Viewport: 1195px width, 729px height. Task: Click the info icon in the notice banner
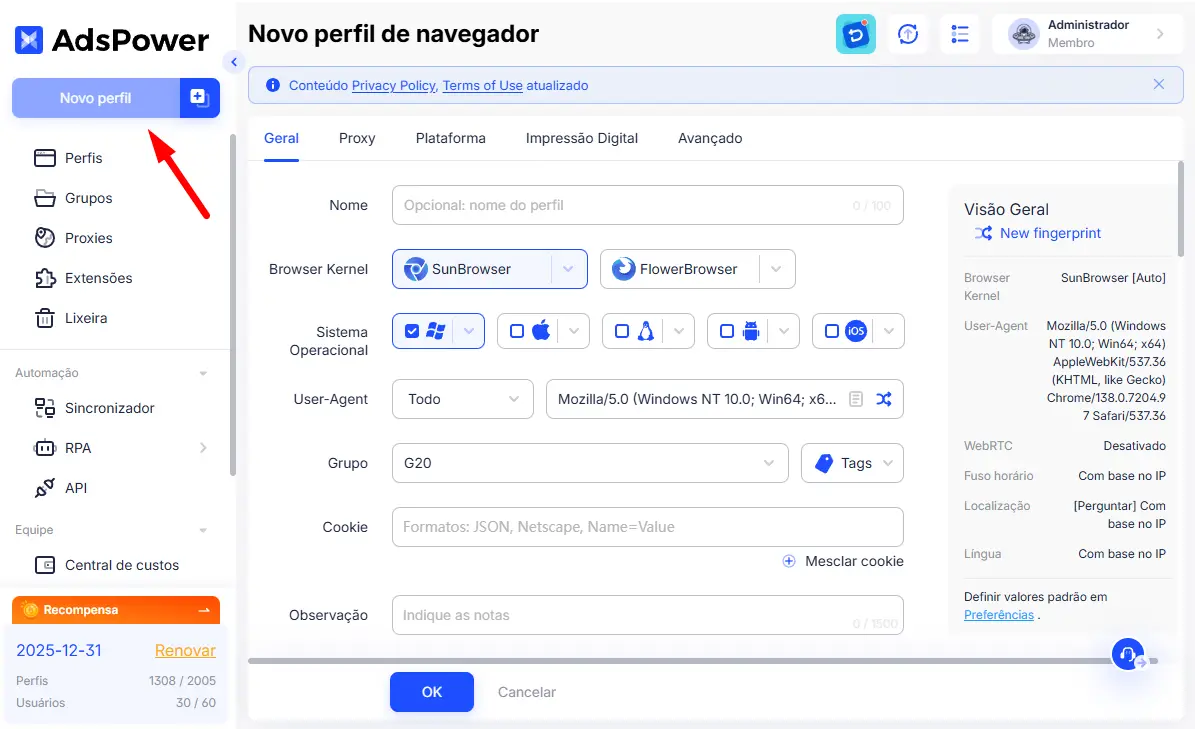tap(272, 85)
